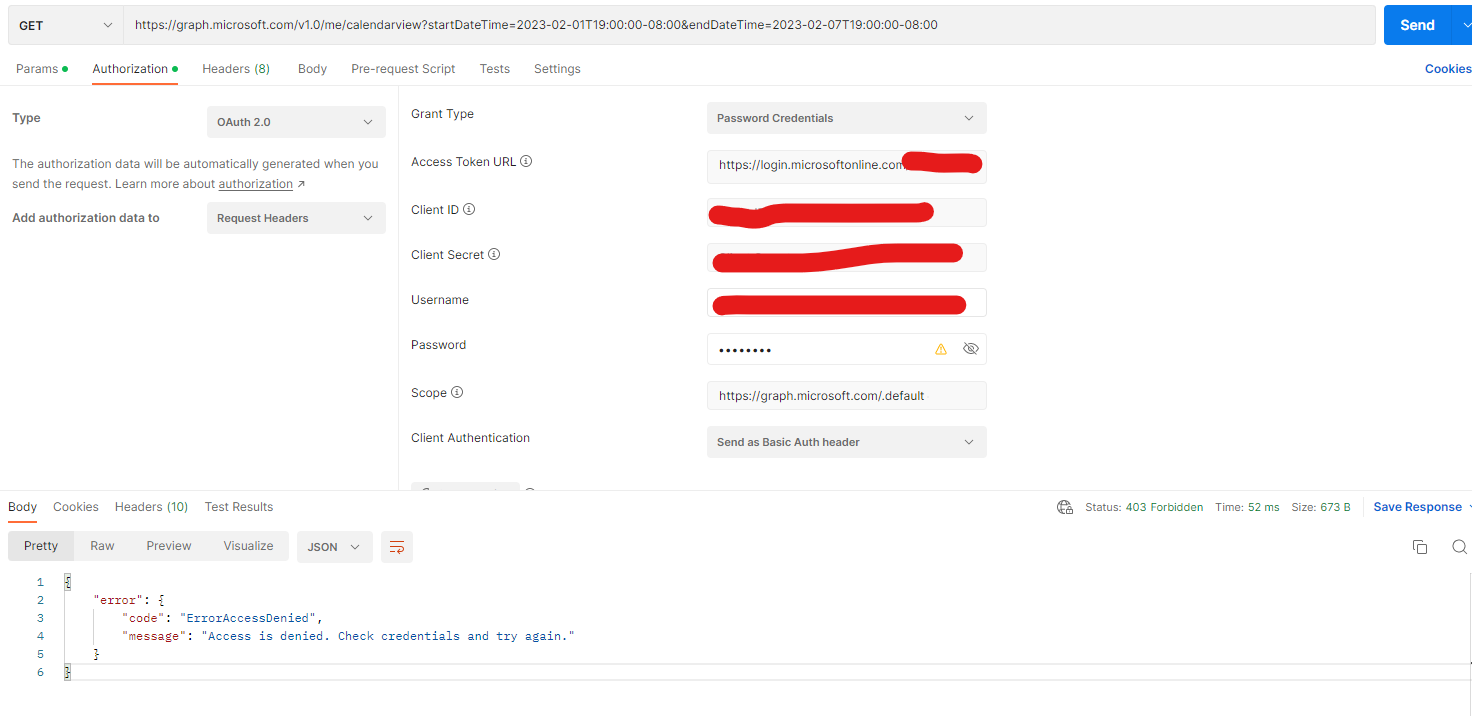Open the Client Authentication dropdown

[846, 441]
